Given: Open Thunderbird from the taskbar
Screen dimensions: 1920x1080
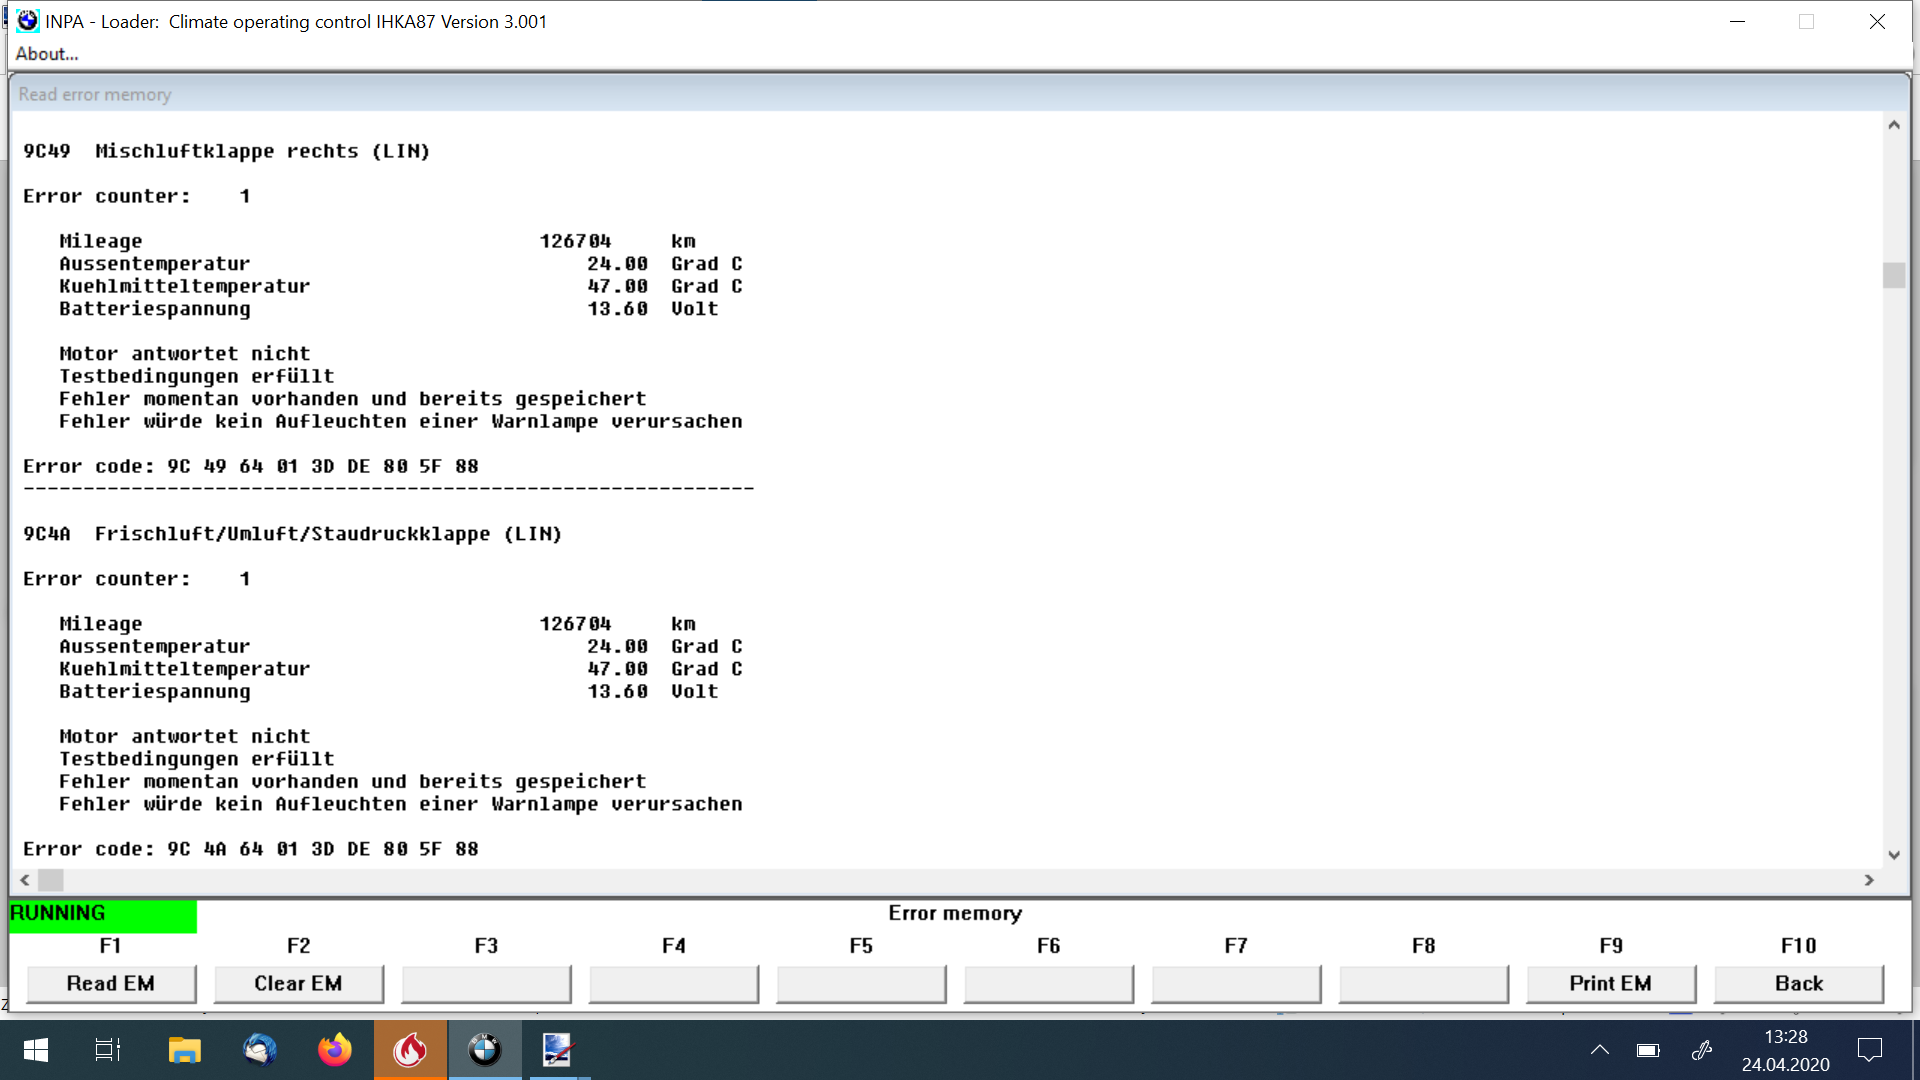Looking at the screenshot, I should pos(260,1050).
